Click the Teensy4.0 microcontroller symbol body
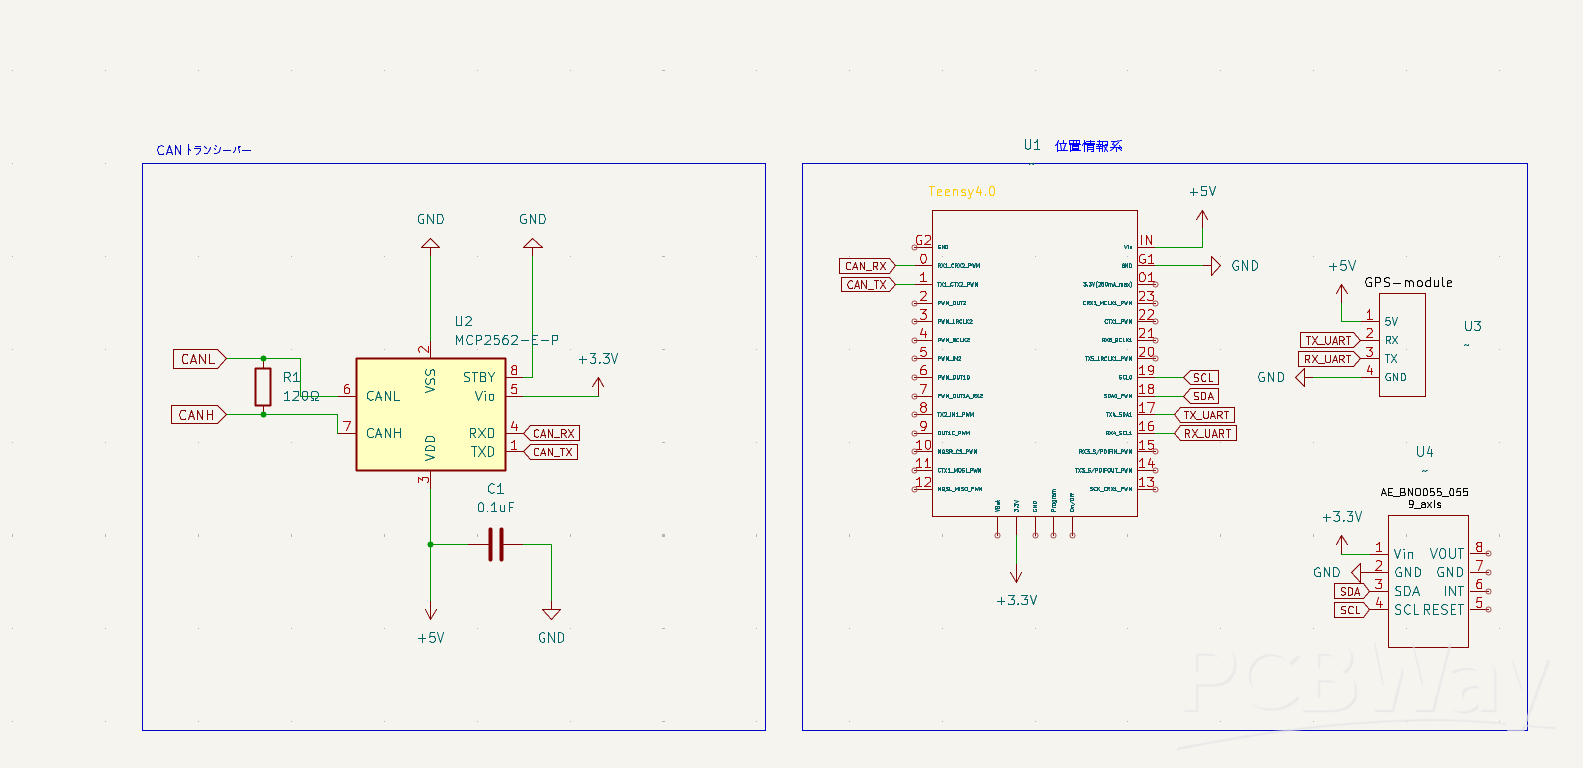Viewport: 1583px width, 768px height. pyautogui.click(x=1034, y=380)
